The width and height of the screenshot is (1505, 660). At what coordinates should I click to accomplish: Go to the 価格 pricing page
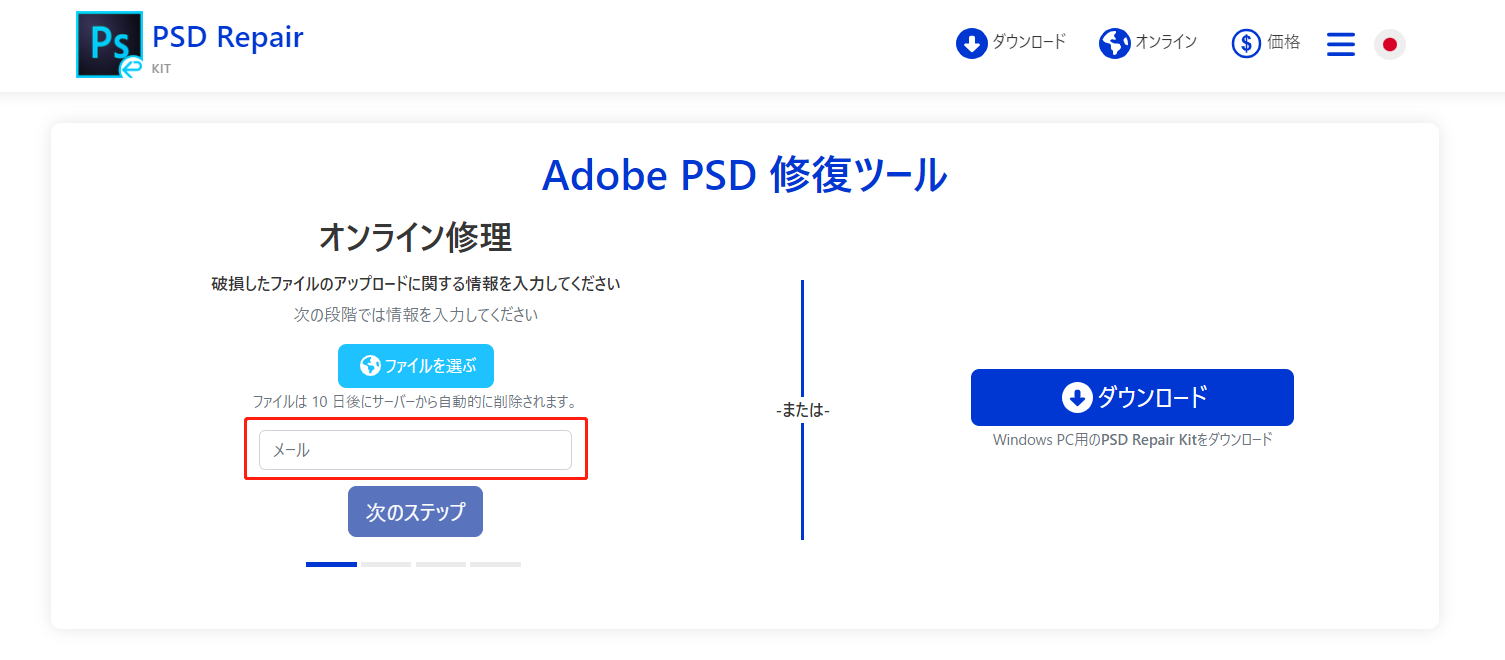1284,42
